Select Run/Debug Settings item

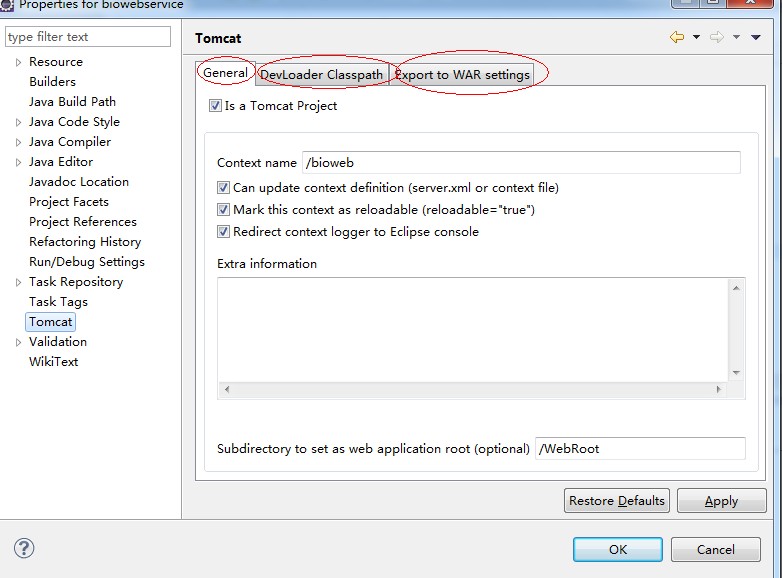(87, 261)
